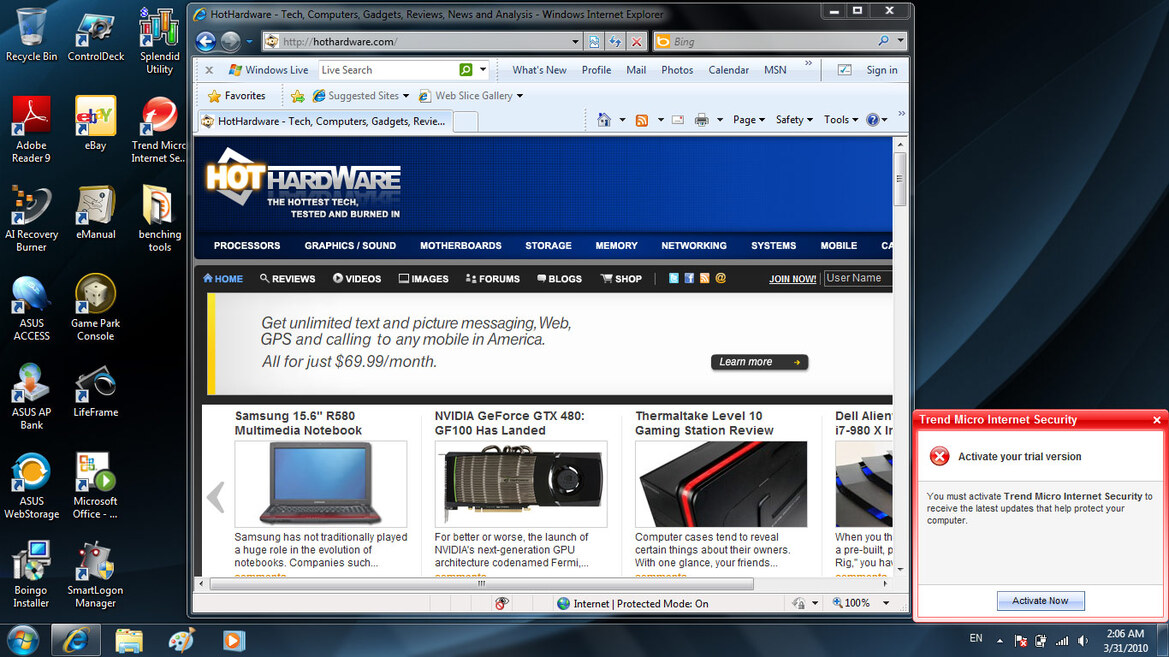Open the Live Search options dropdown arrow
This screenshot has width=1169, height=657.
pos(483,69)
